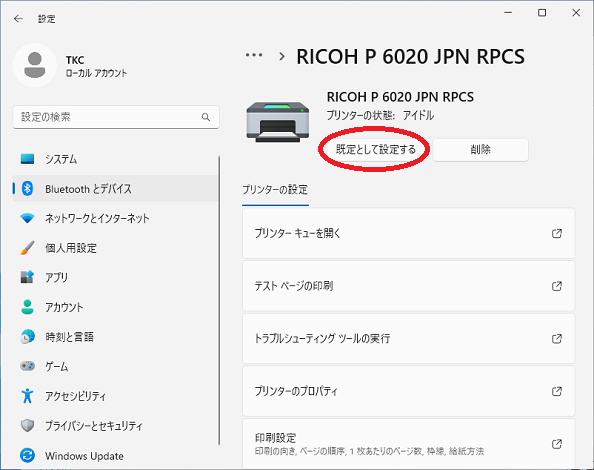Close the settings window
The image size is (594, 470).
click(x=576, y=12)
